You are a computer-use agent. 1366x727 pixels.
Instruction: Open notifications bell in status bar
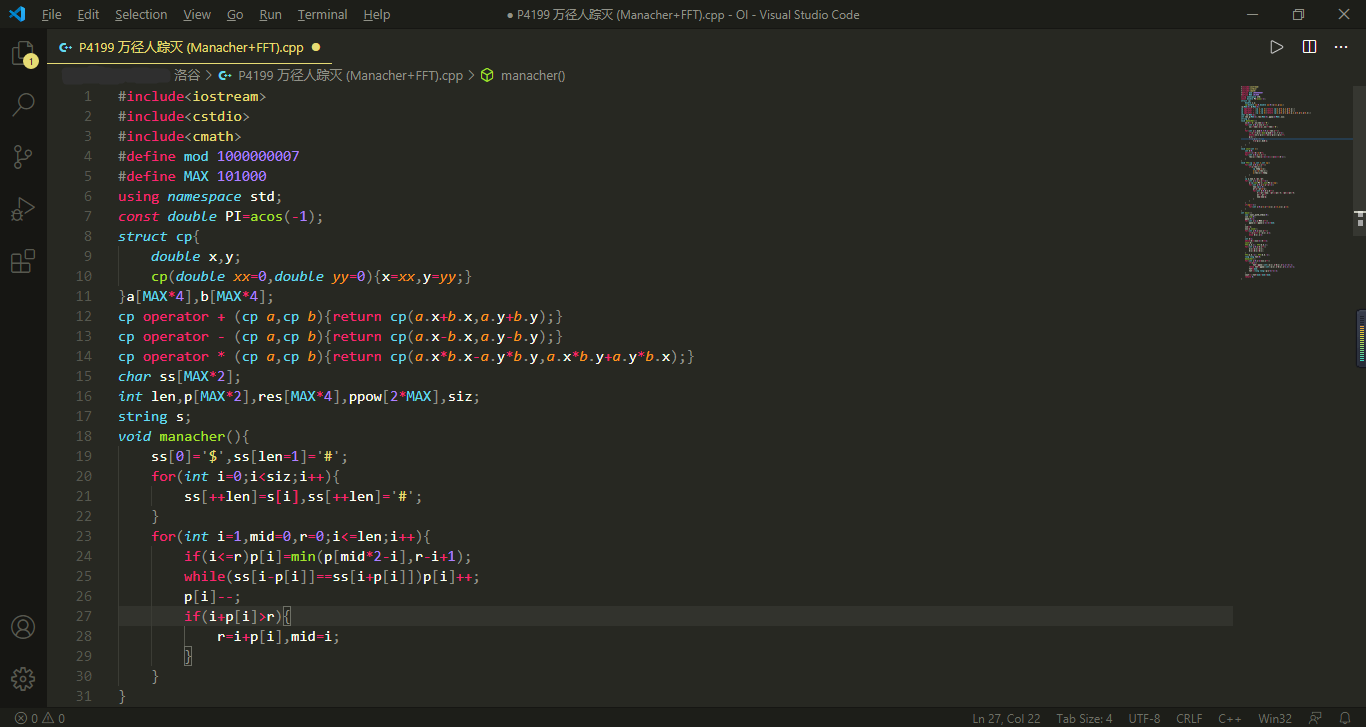(1345, 718)
